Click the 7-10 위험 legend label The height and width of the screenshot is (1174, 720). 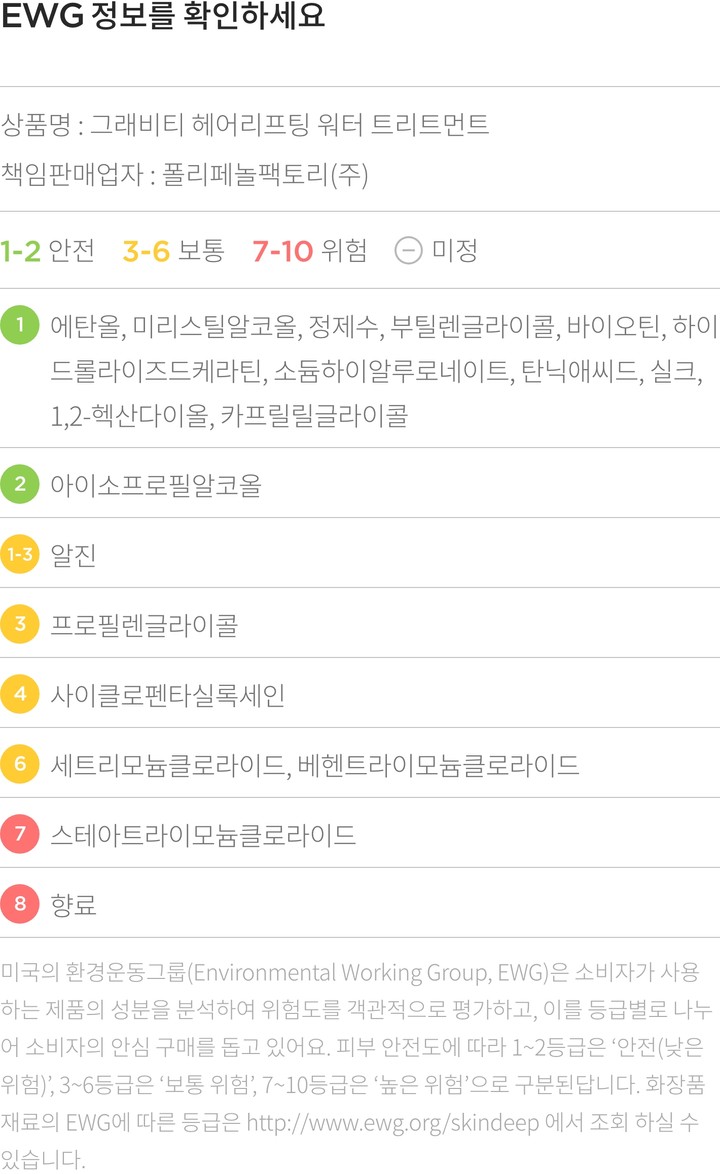pyautogui.click(x=310, y=250)
